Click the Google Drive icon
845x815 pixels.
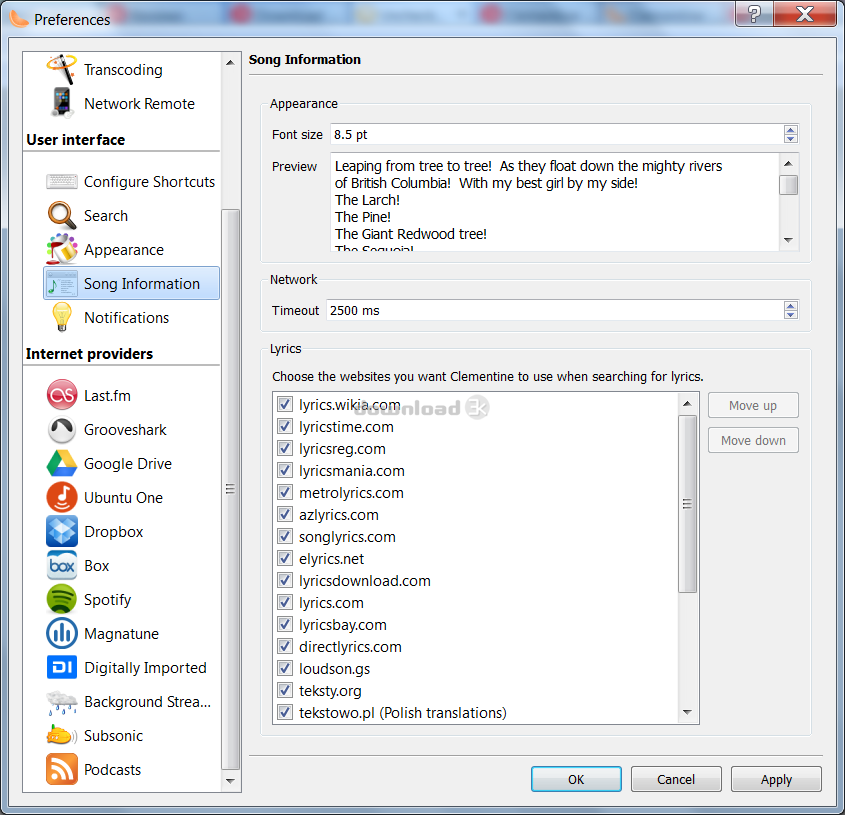click(61, 464)
